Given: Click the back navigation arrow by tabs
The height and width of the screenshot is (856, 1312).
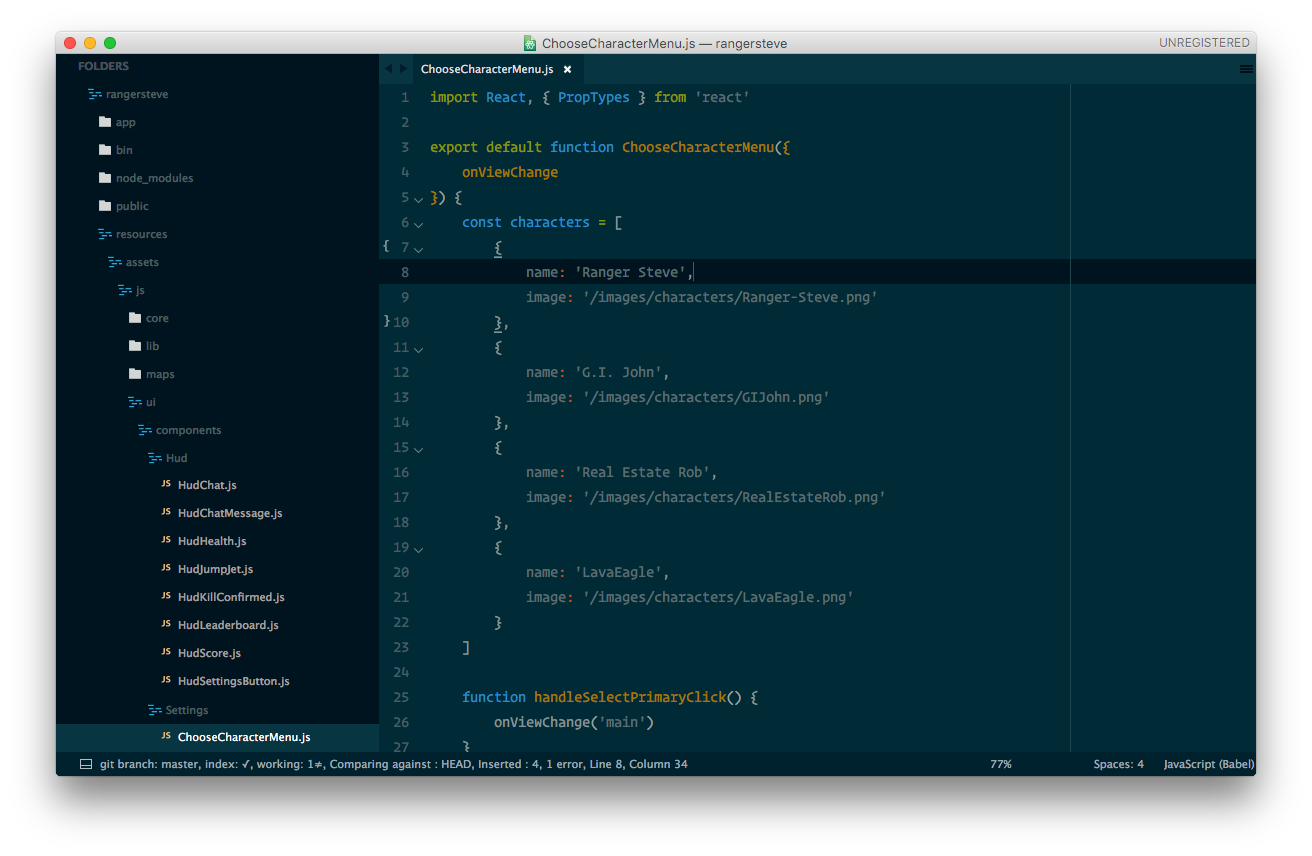Looking at the screenshot, I should 388,69.
